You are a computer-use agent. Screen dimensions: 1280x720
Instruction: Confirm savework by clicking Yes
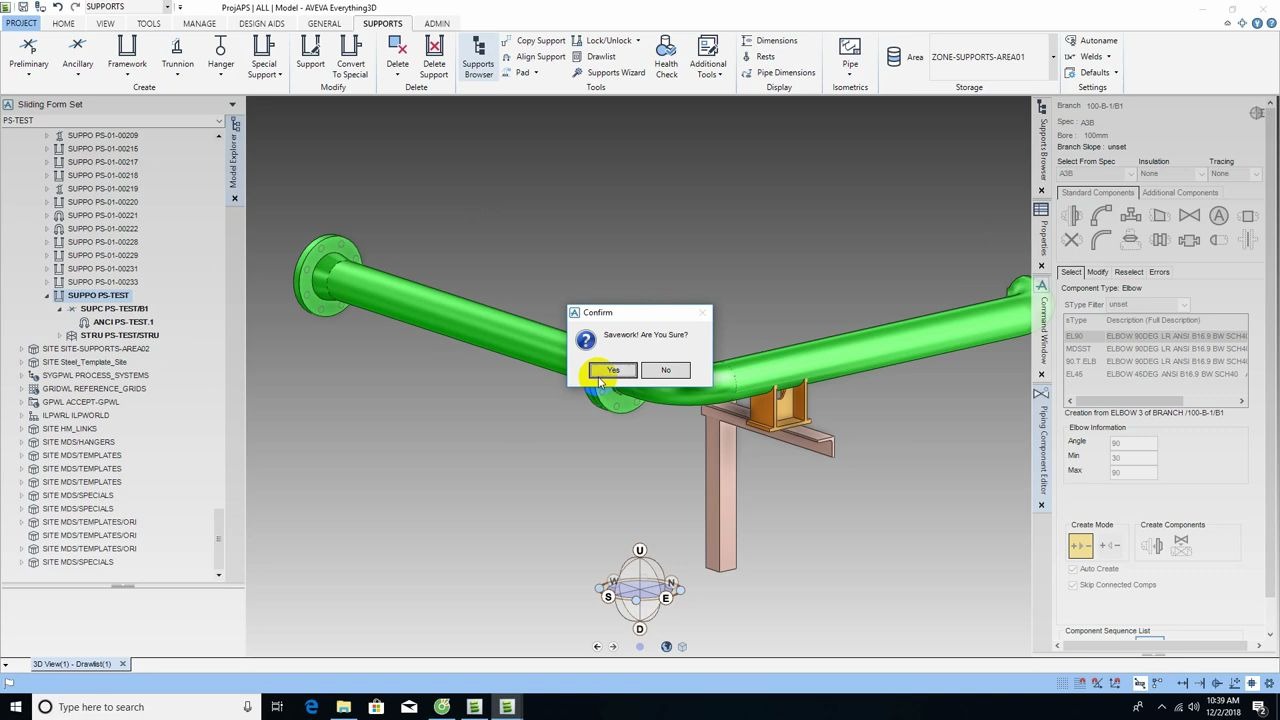coord(613,371)
